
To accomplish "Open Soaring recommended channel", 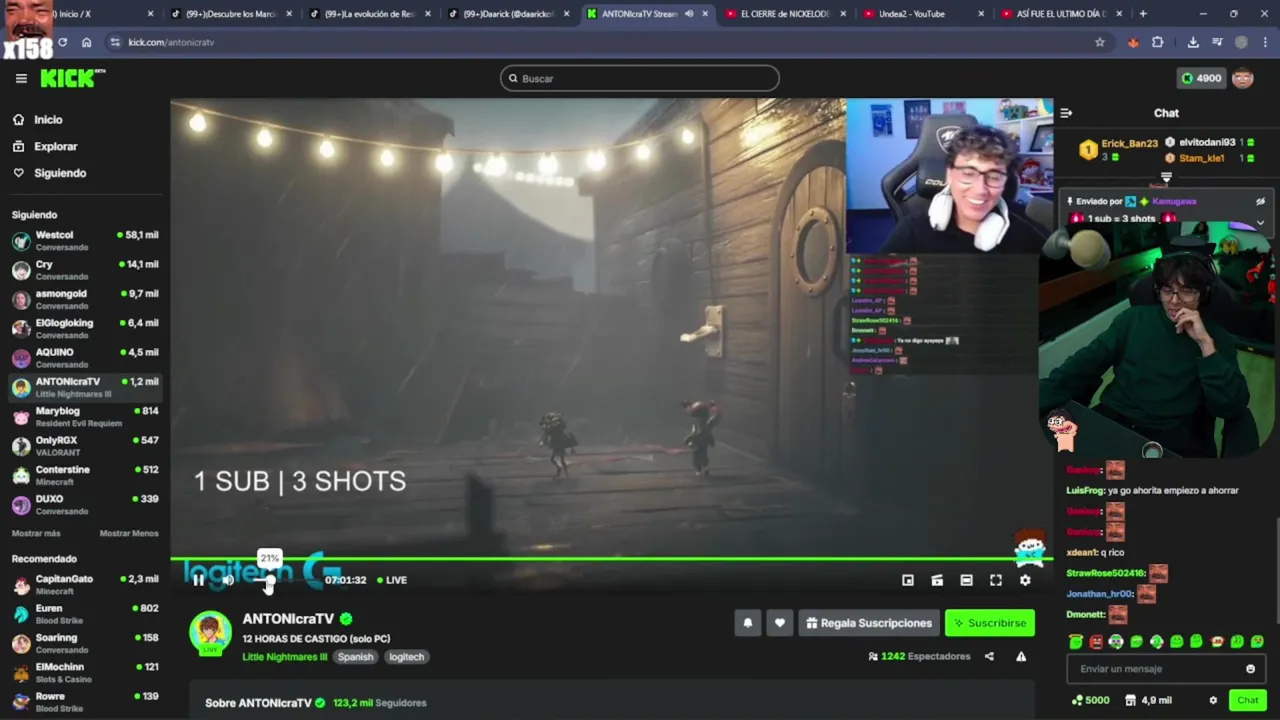I will point(85,643).
